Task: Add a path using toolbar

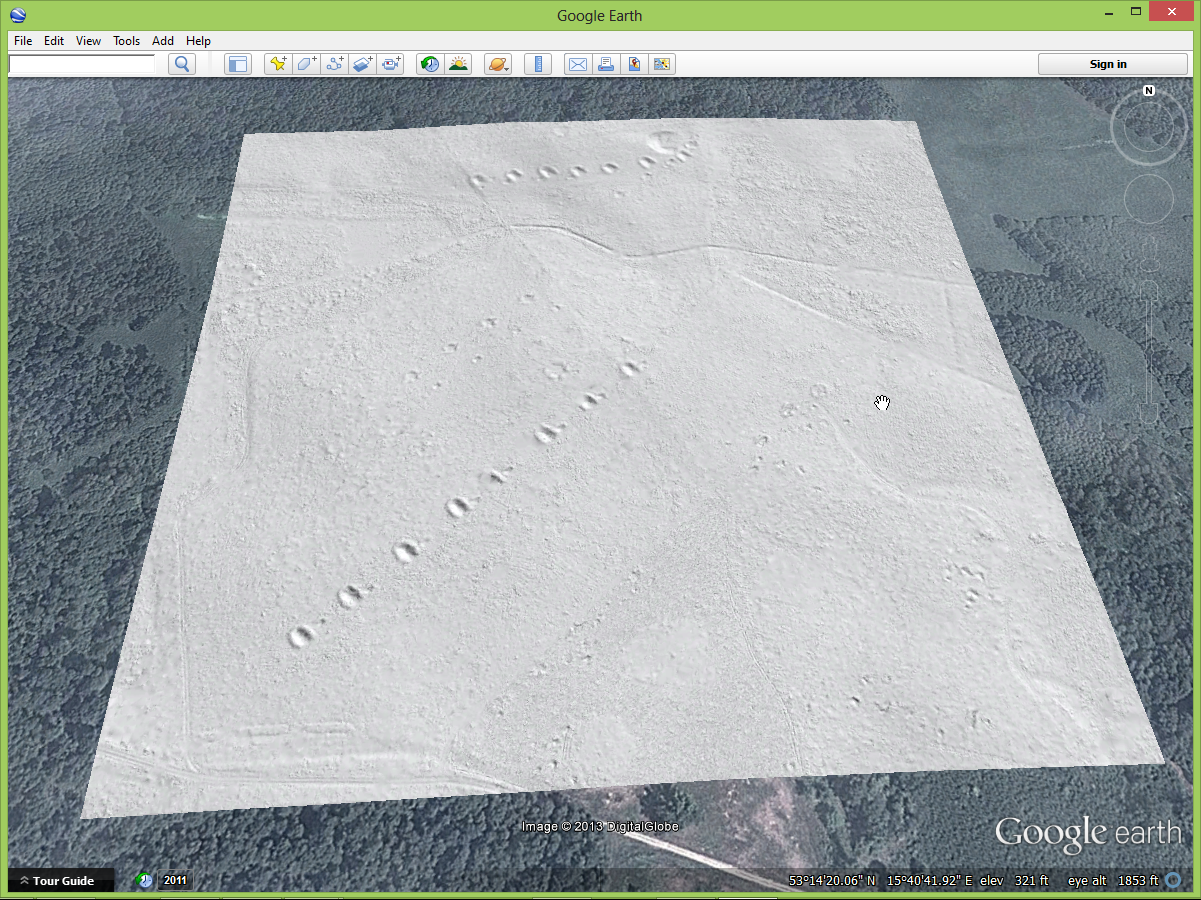Action: [334, 64]
